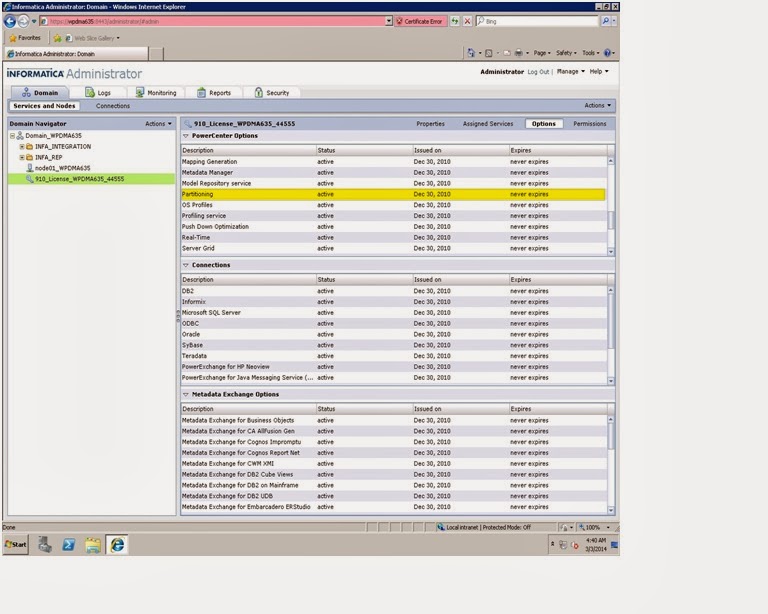Collapse the Metadata Exchange Options section
This screenshot has height=614, width=768.
point(186,394)
